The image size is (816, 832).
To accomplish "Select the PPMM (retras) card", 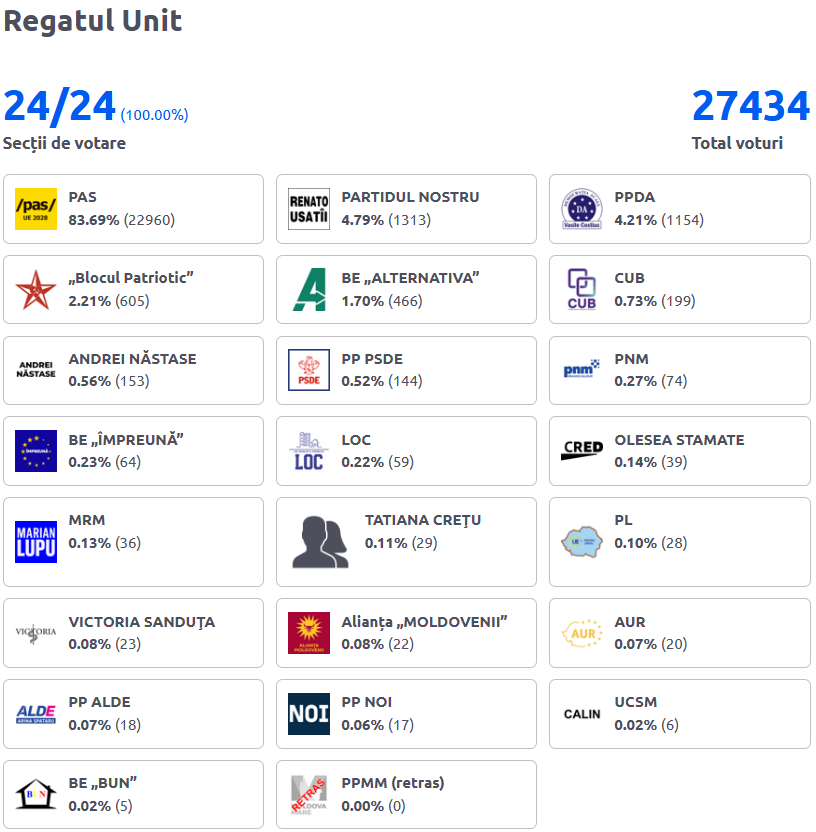I will pos(406,795).
